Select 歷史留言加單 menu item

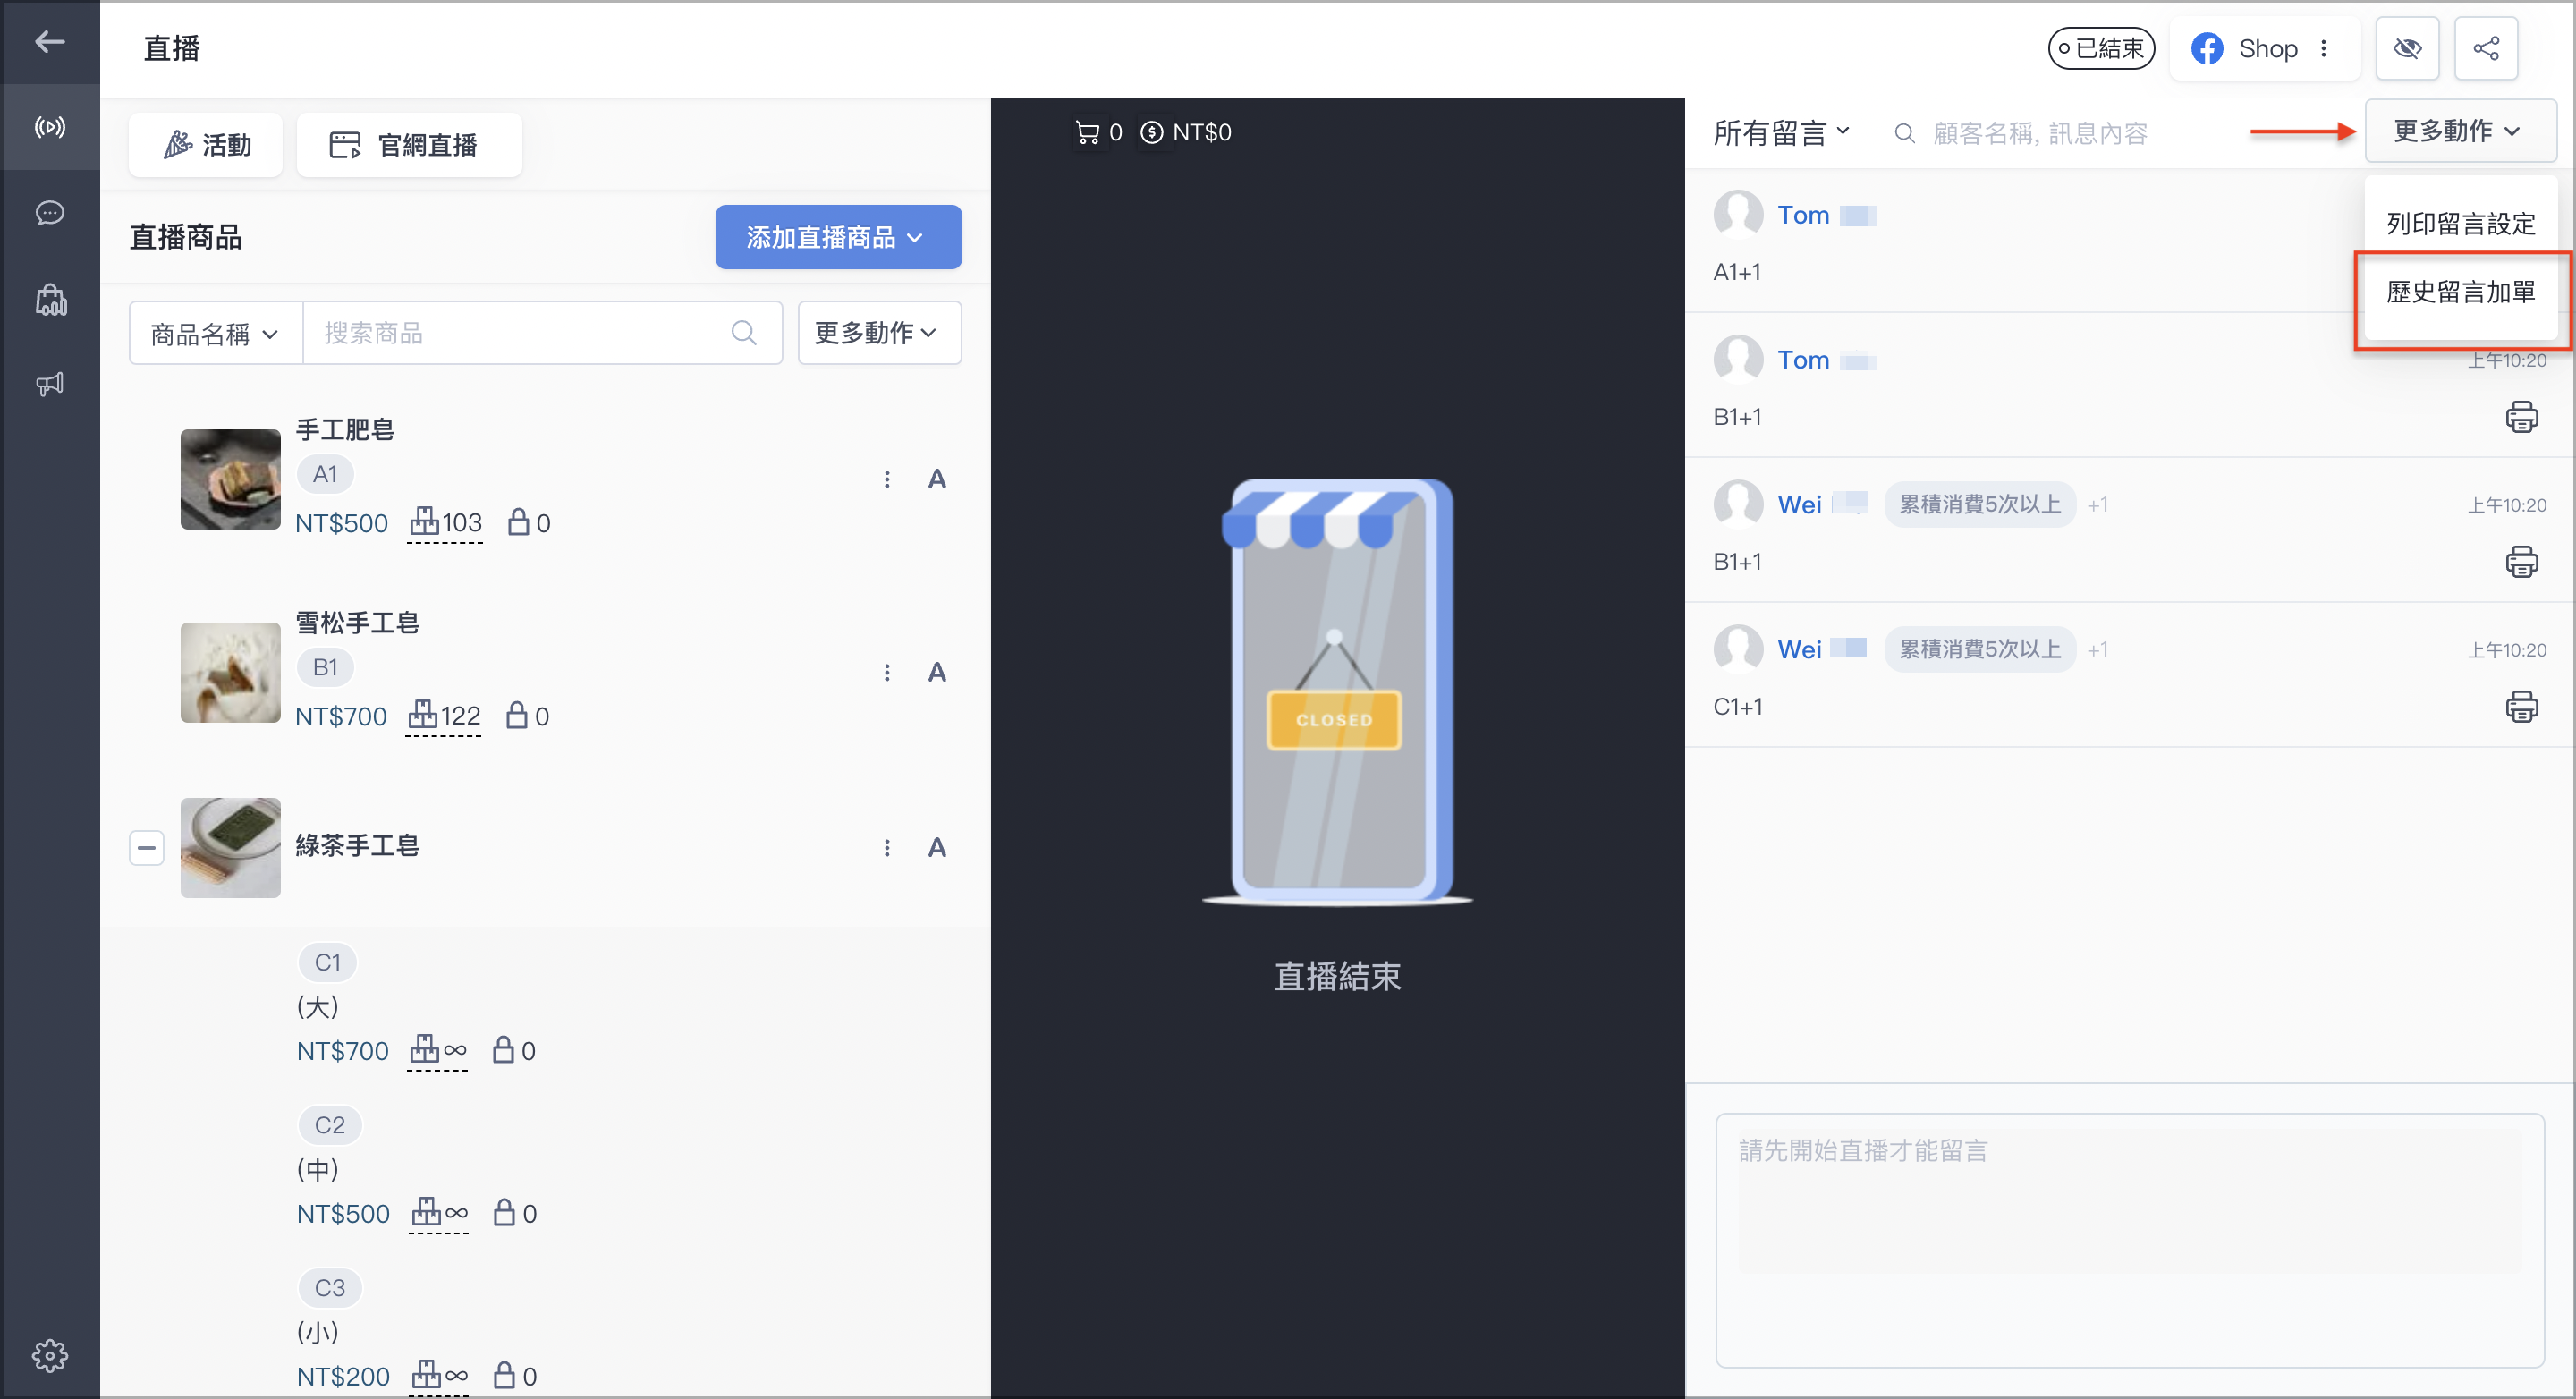point(2460,292)
